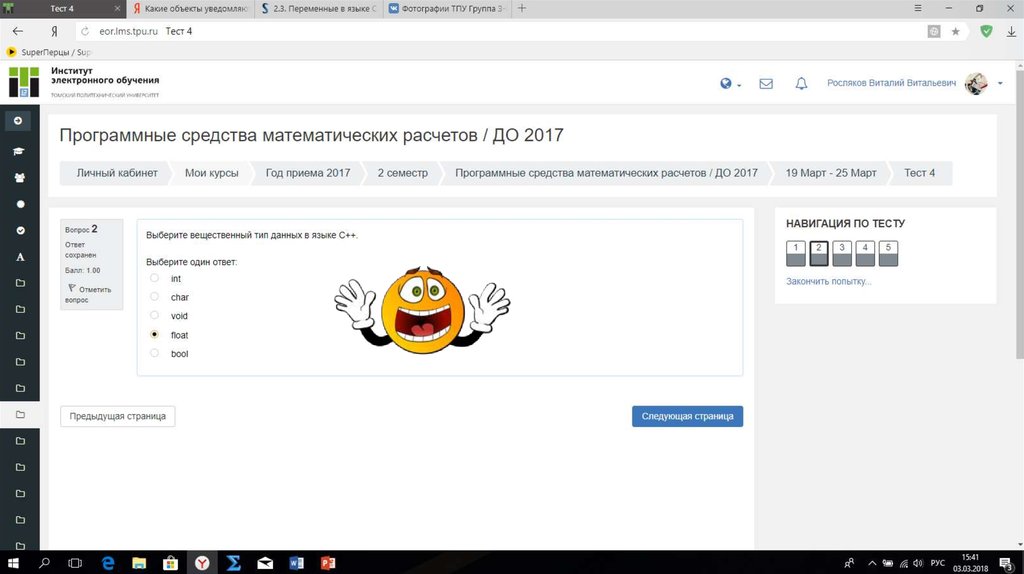
Task: Go to question 1 in test navigation
Action: (795, 253)
